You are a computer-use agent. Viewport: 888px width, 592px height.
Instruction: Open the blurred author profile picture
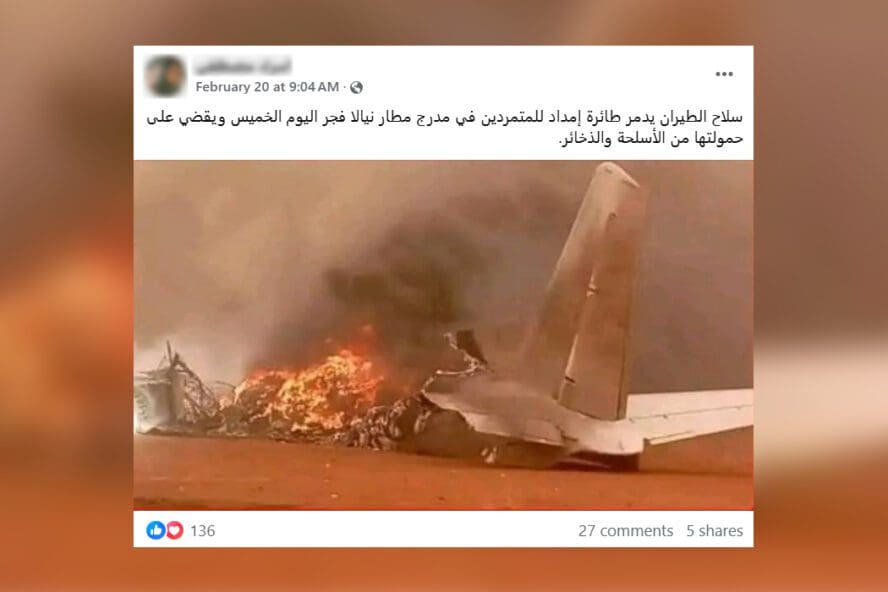tap(165, 76)
